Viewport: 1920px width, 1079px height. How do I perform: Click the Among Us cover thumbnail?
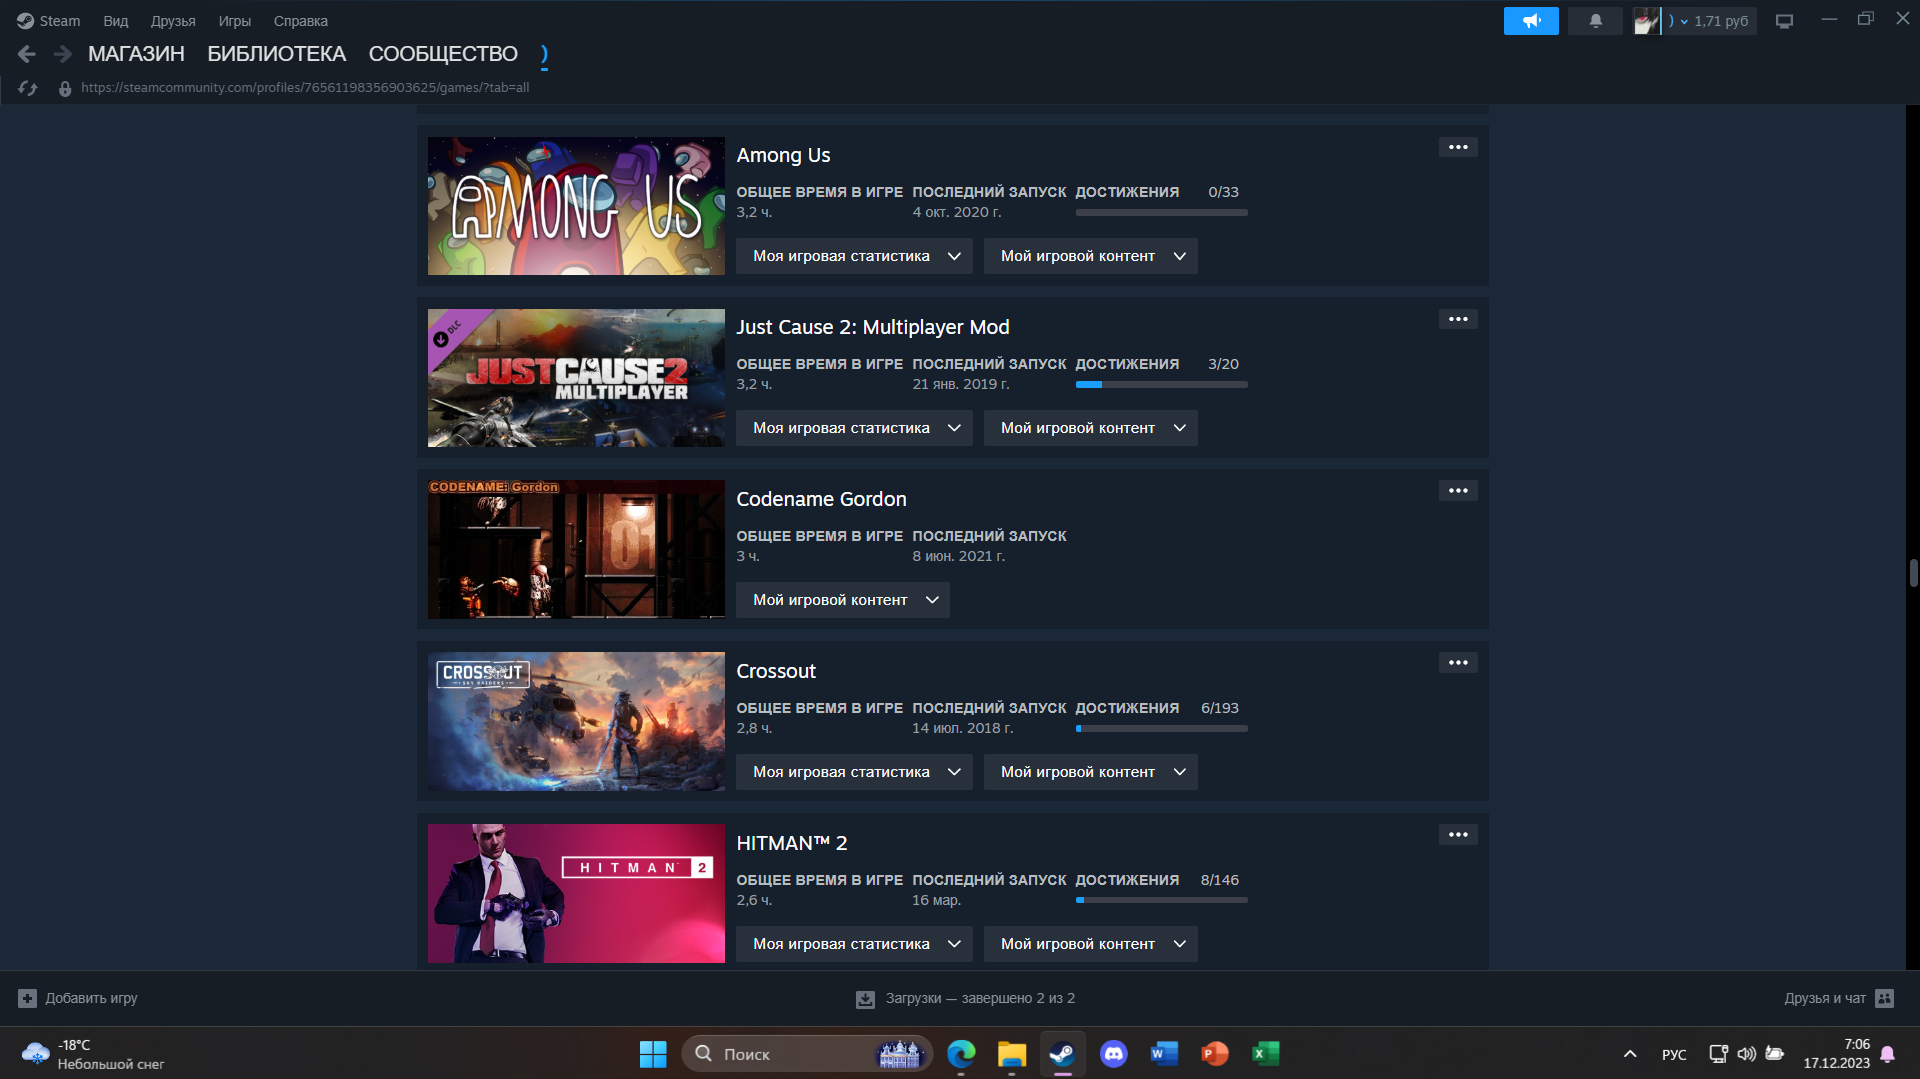(576, 206)
